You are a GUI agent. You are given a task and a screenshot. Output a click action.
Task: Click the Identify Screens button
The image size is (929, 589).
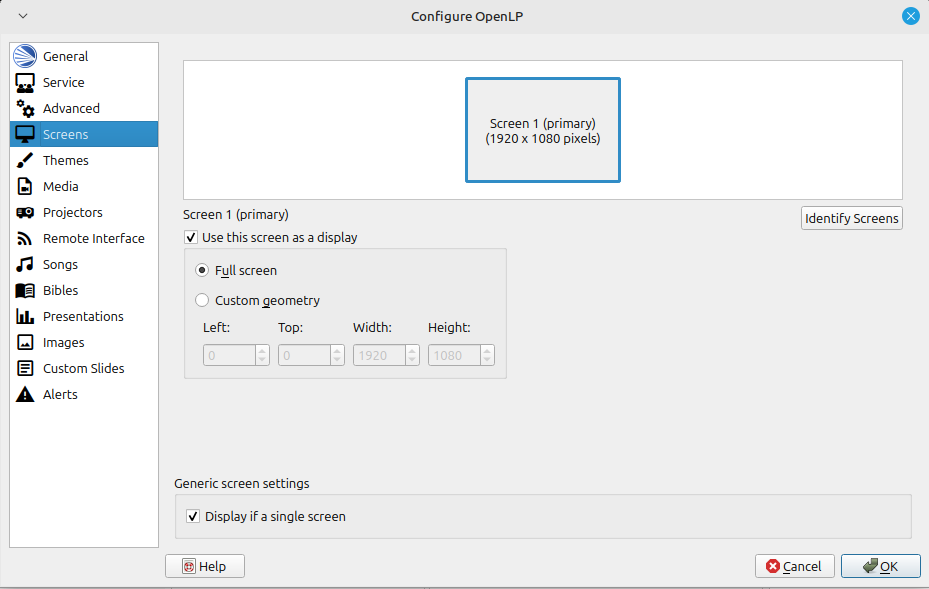(x=851, y=218)
